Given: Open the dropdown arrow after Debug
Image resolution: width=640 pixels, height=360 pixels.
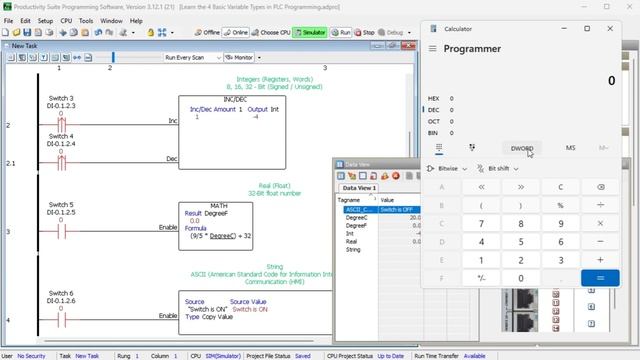Looking at the screenshot, I should point(409,33).
